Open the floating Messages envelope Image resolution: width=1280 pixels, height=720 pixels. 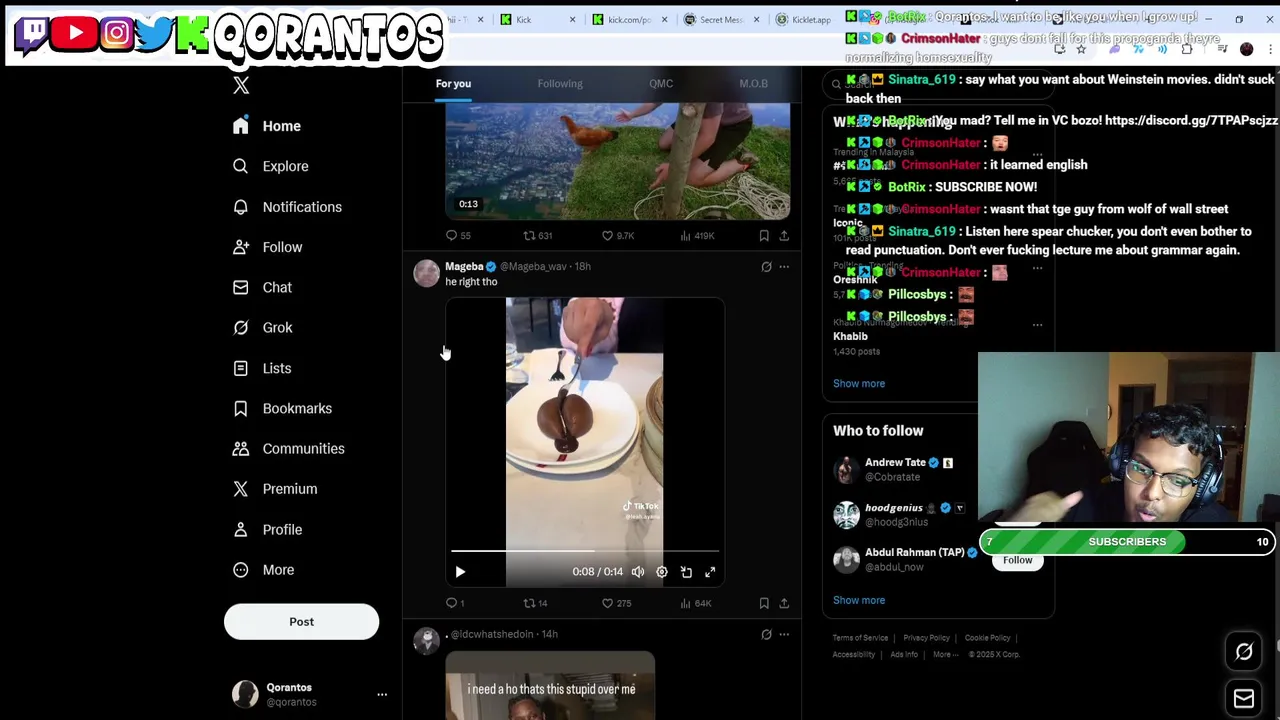[x=1244, y=698]
